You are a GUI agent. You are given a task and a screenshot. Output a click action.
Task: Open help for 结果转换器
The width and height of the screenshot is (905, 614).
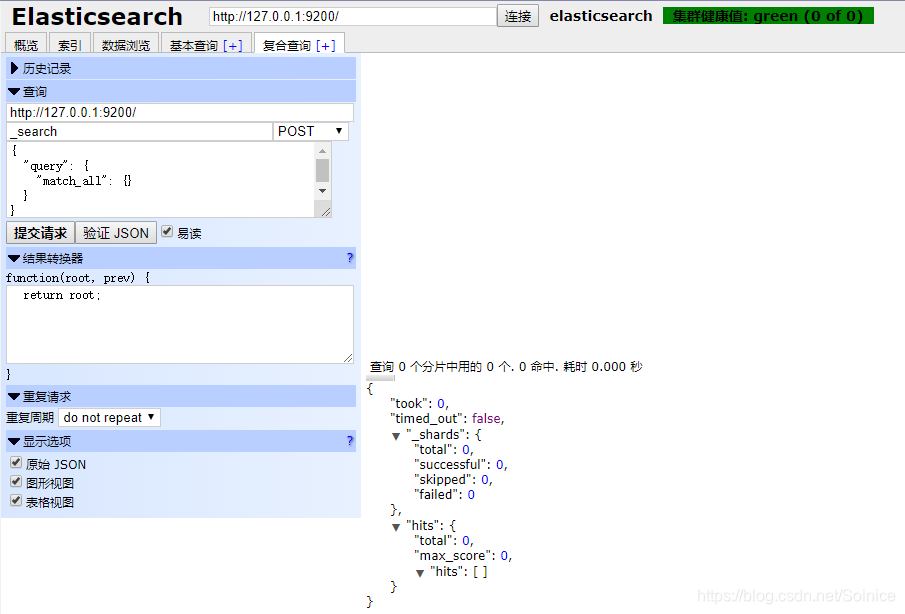pyautogui.click(x=350, y=258)
